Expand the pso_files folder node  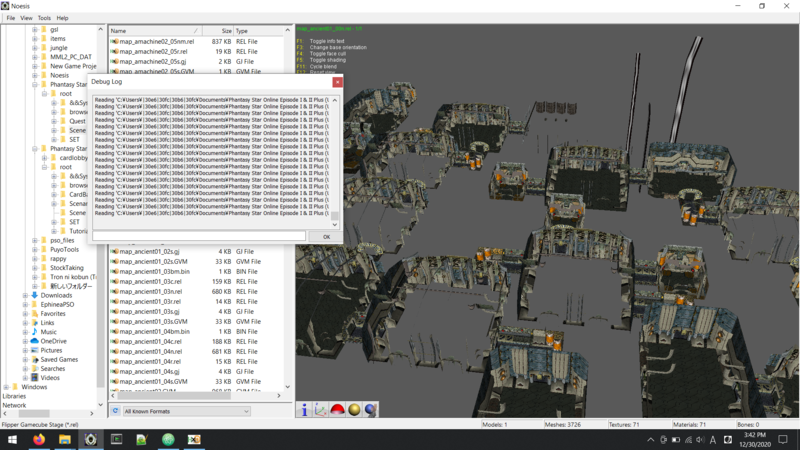pyautogui.click(x=35, y=240)
